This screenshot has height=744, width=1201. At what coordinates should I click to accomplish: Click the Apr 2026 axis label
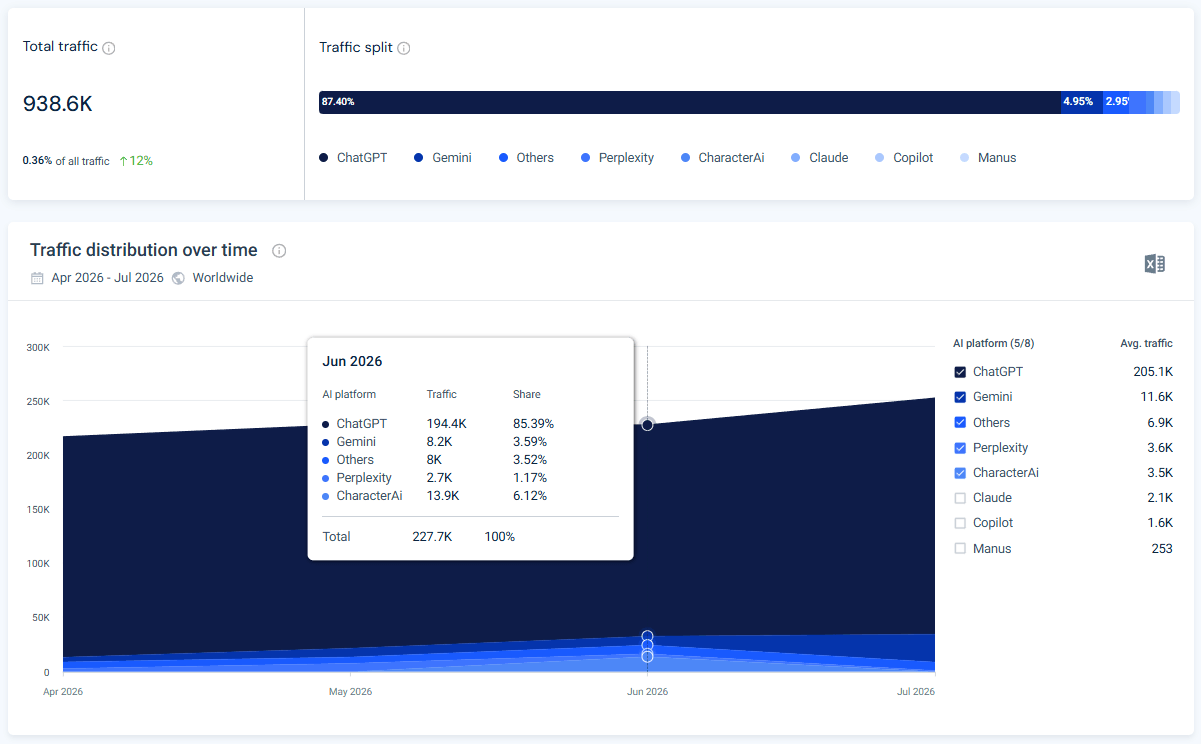pos(63,692)
